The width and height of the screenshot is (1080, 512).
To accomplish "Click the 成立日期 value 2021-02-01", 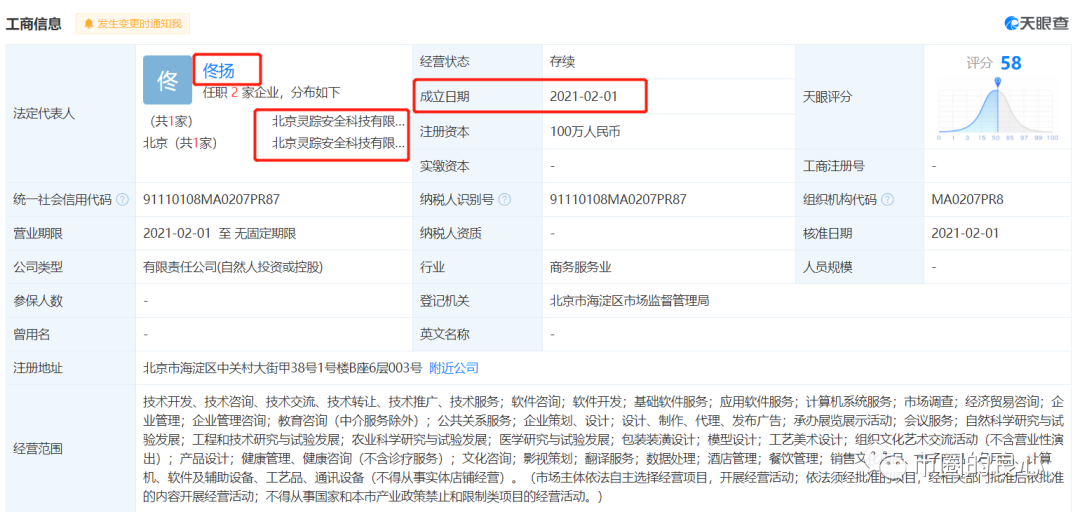I will pos(583,96).
